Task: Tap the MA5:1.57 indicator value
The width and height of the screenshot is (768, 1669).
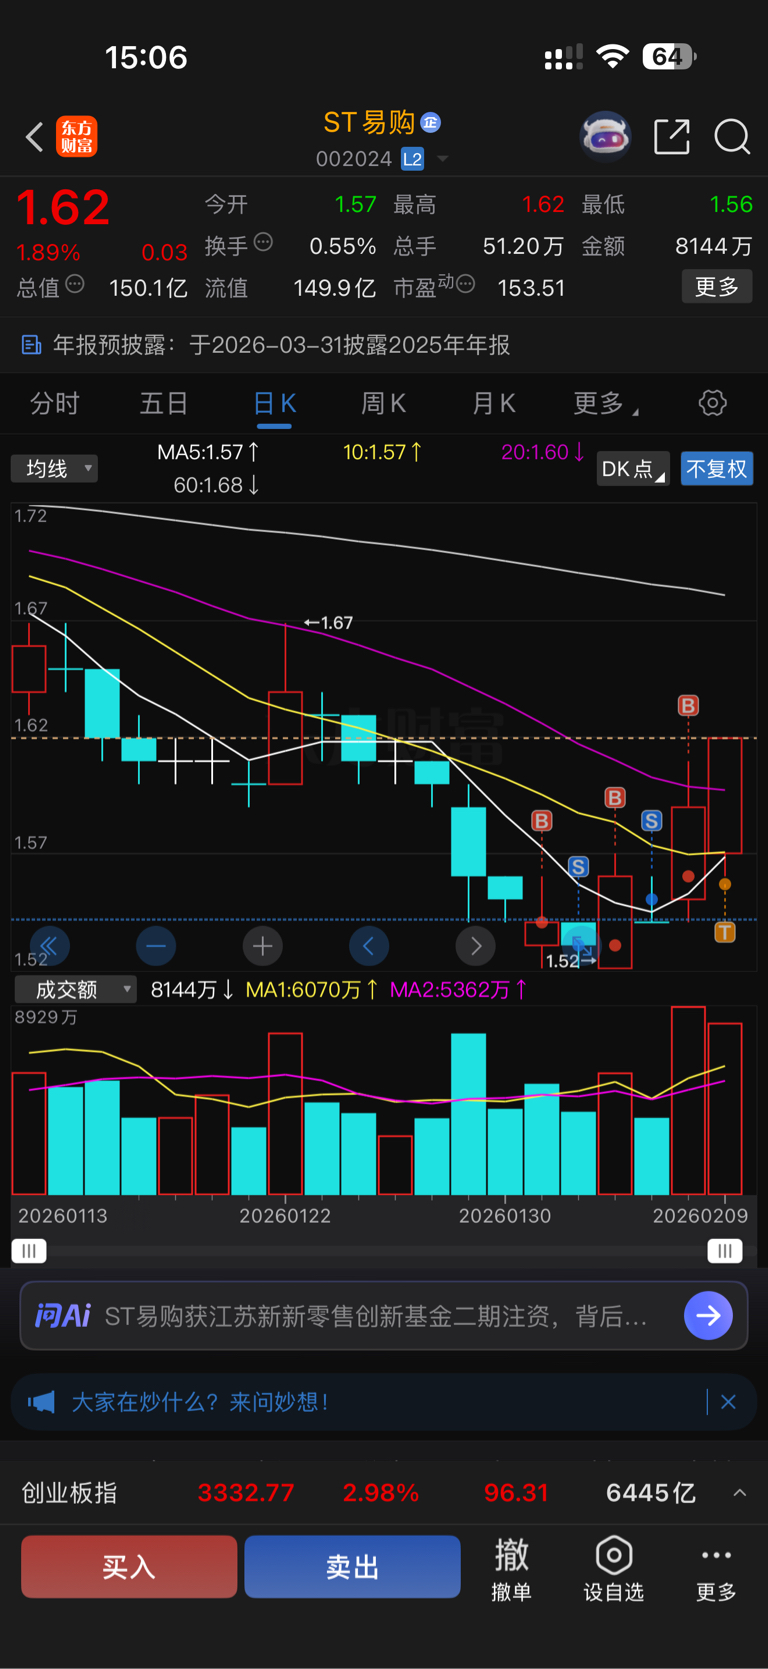Action: [x=209, y=452]
